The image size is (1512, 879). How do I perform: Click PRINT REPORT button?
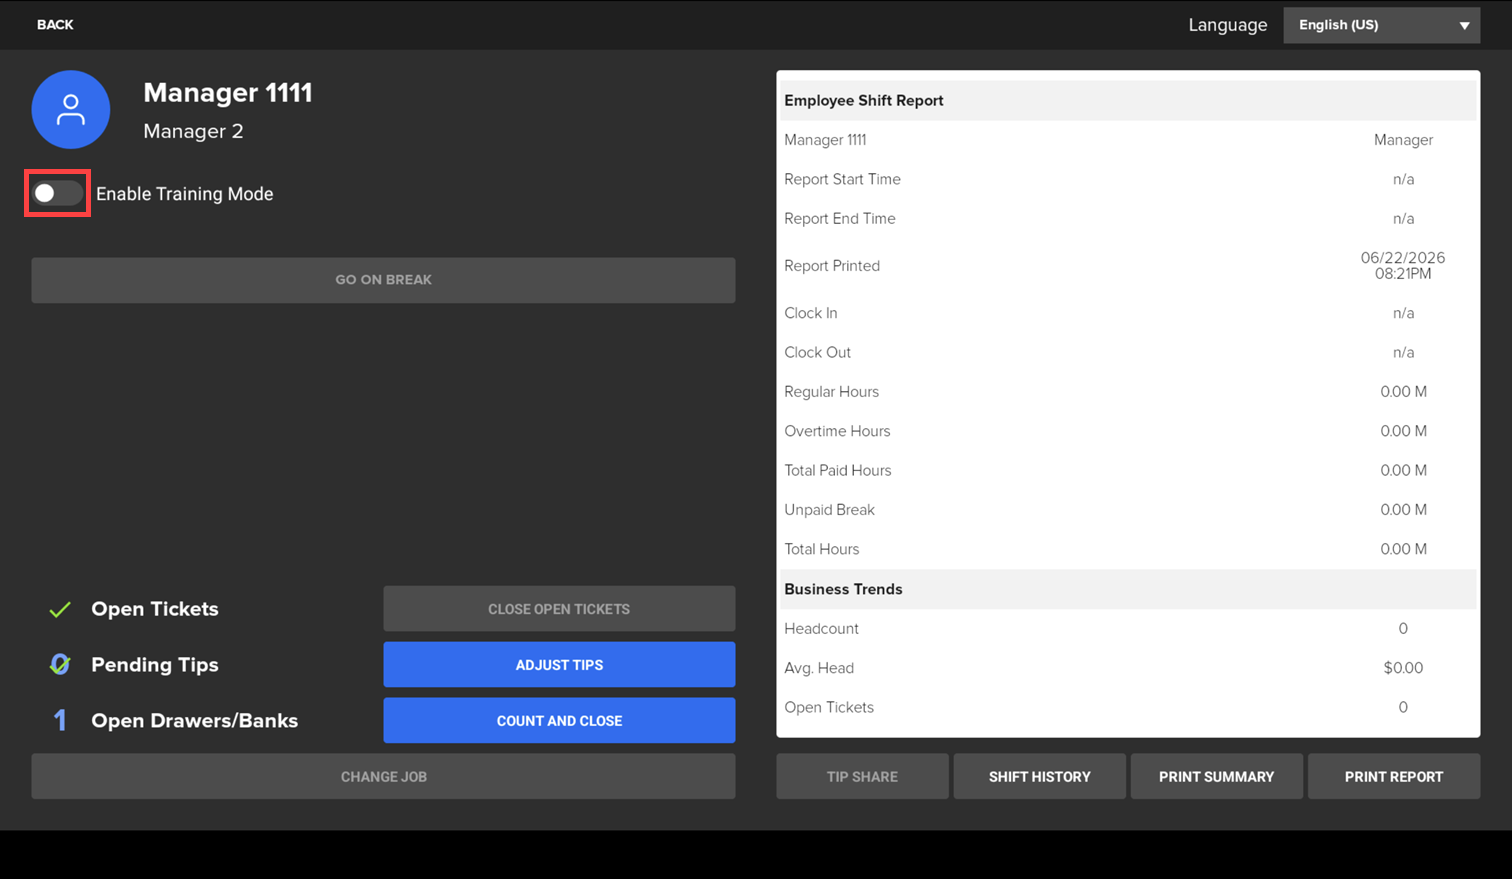tap(1393, 777)
